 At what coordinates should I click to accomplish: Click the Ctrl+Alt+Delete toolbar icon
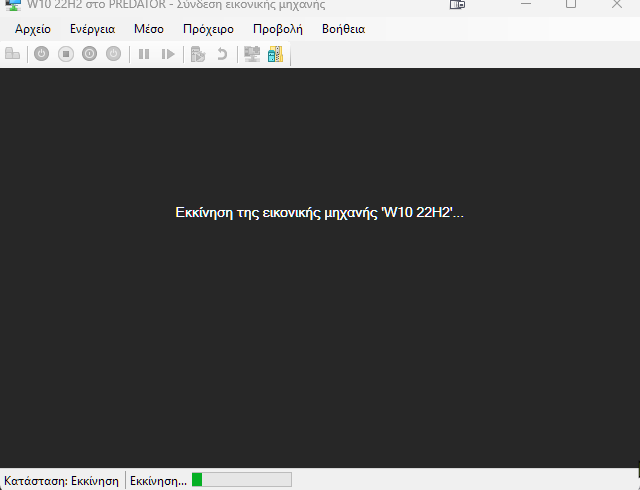point(13,54)
